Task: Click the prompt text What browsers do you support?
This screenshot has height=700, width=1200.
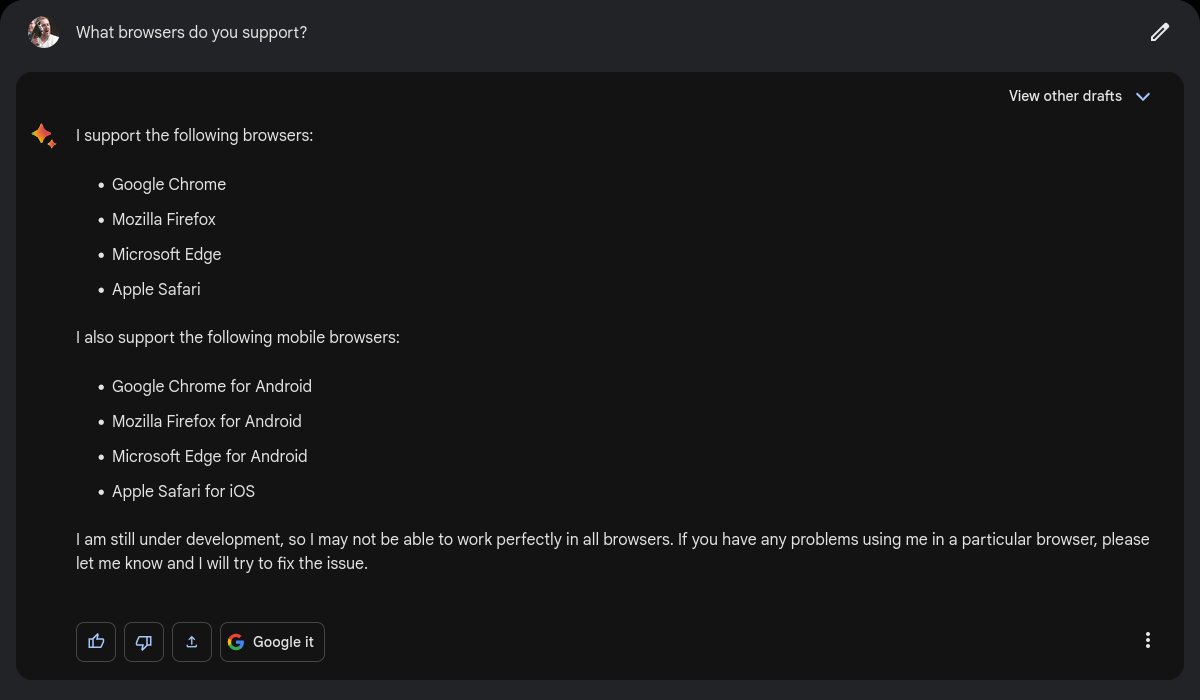Action: (191, 33)
